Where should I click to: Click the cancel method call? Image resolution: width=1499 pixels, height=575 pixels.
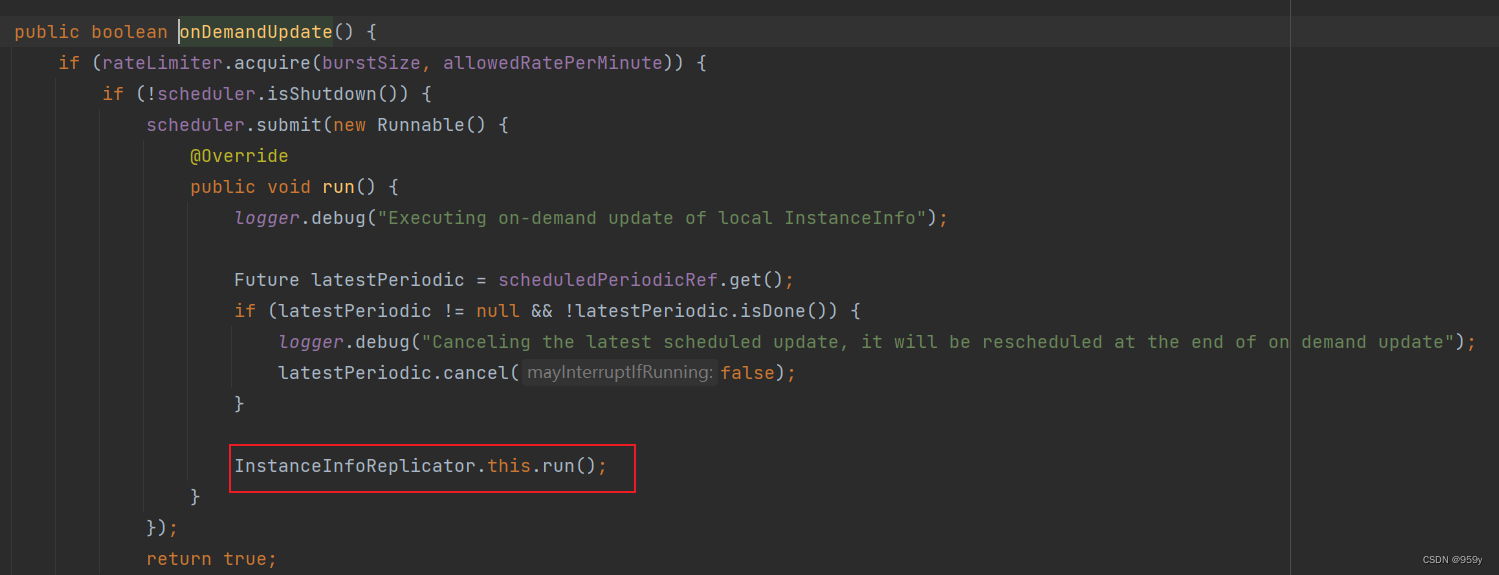click(x=476, y=373)
